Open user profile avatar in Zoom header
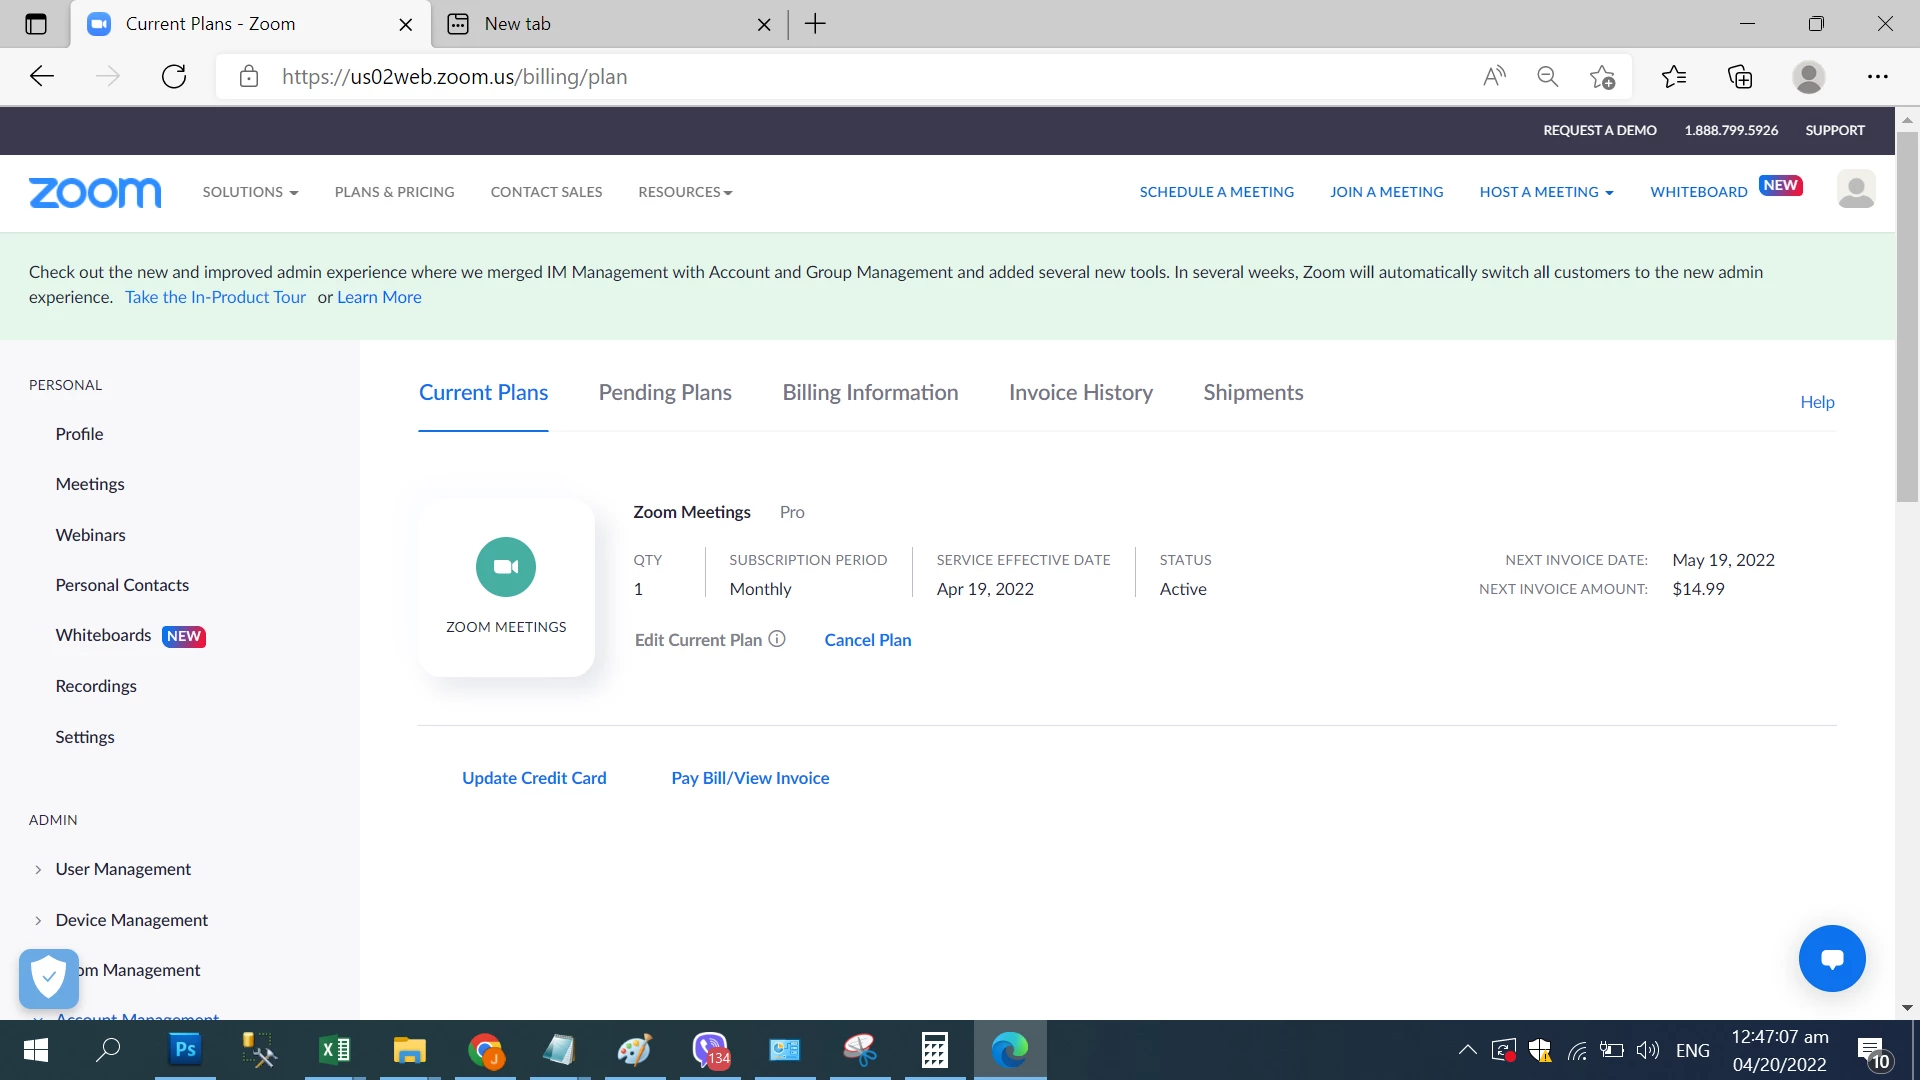1920x1080 pixels. tap(1856, 190)
